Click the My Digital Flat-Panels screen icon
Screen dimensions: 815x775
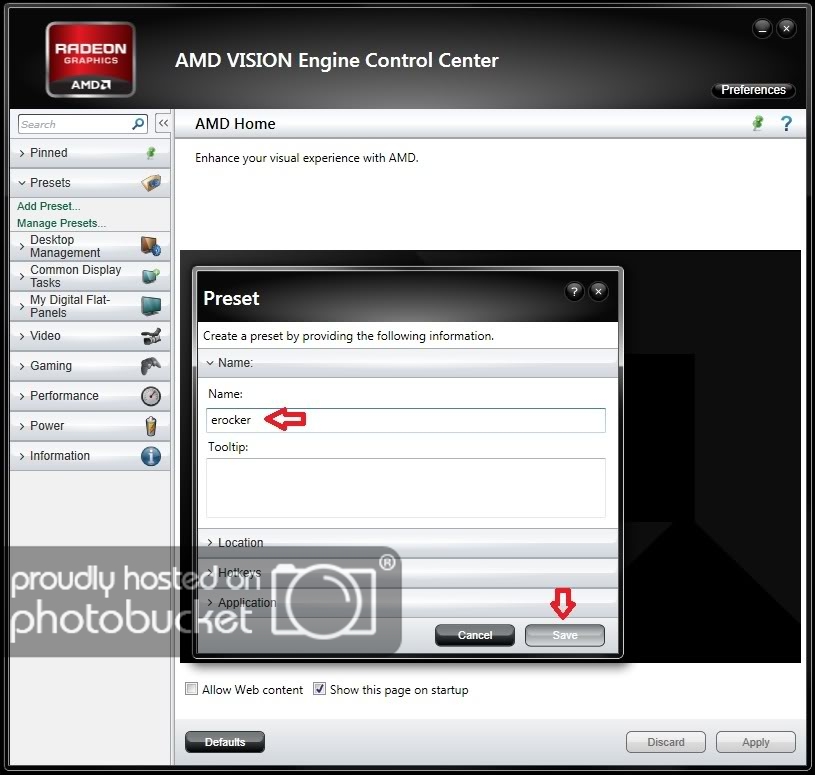click(151, 306)
